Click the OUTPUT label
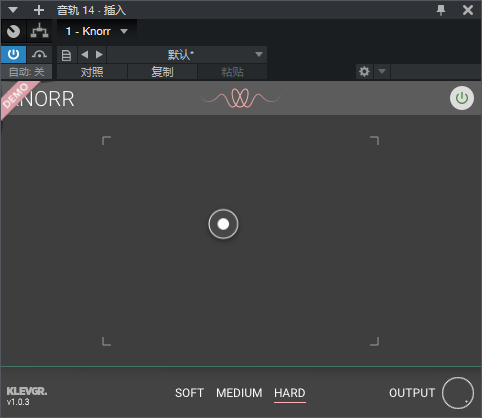482x418 pixels. point(412,393)
